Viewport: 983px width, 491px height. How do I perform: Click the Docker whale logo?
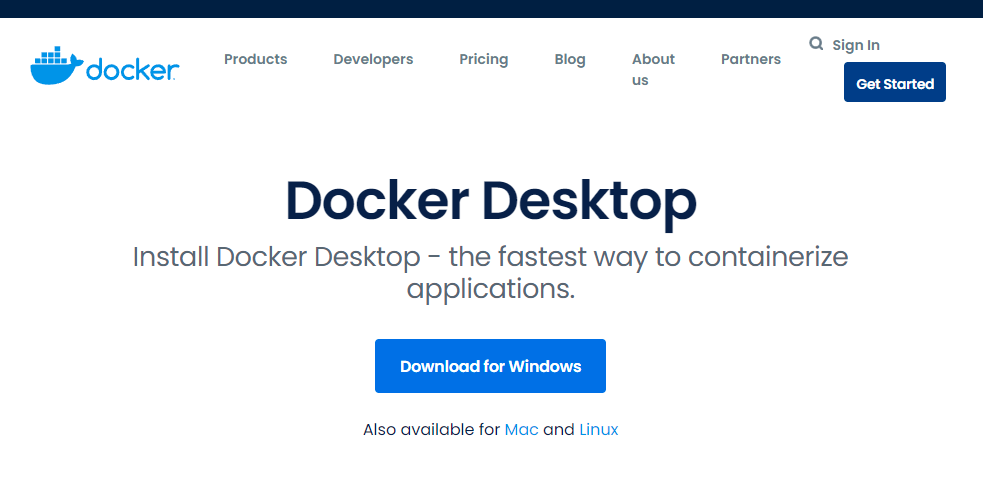[x=105, y=65]
